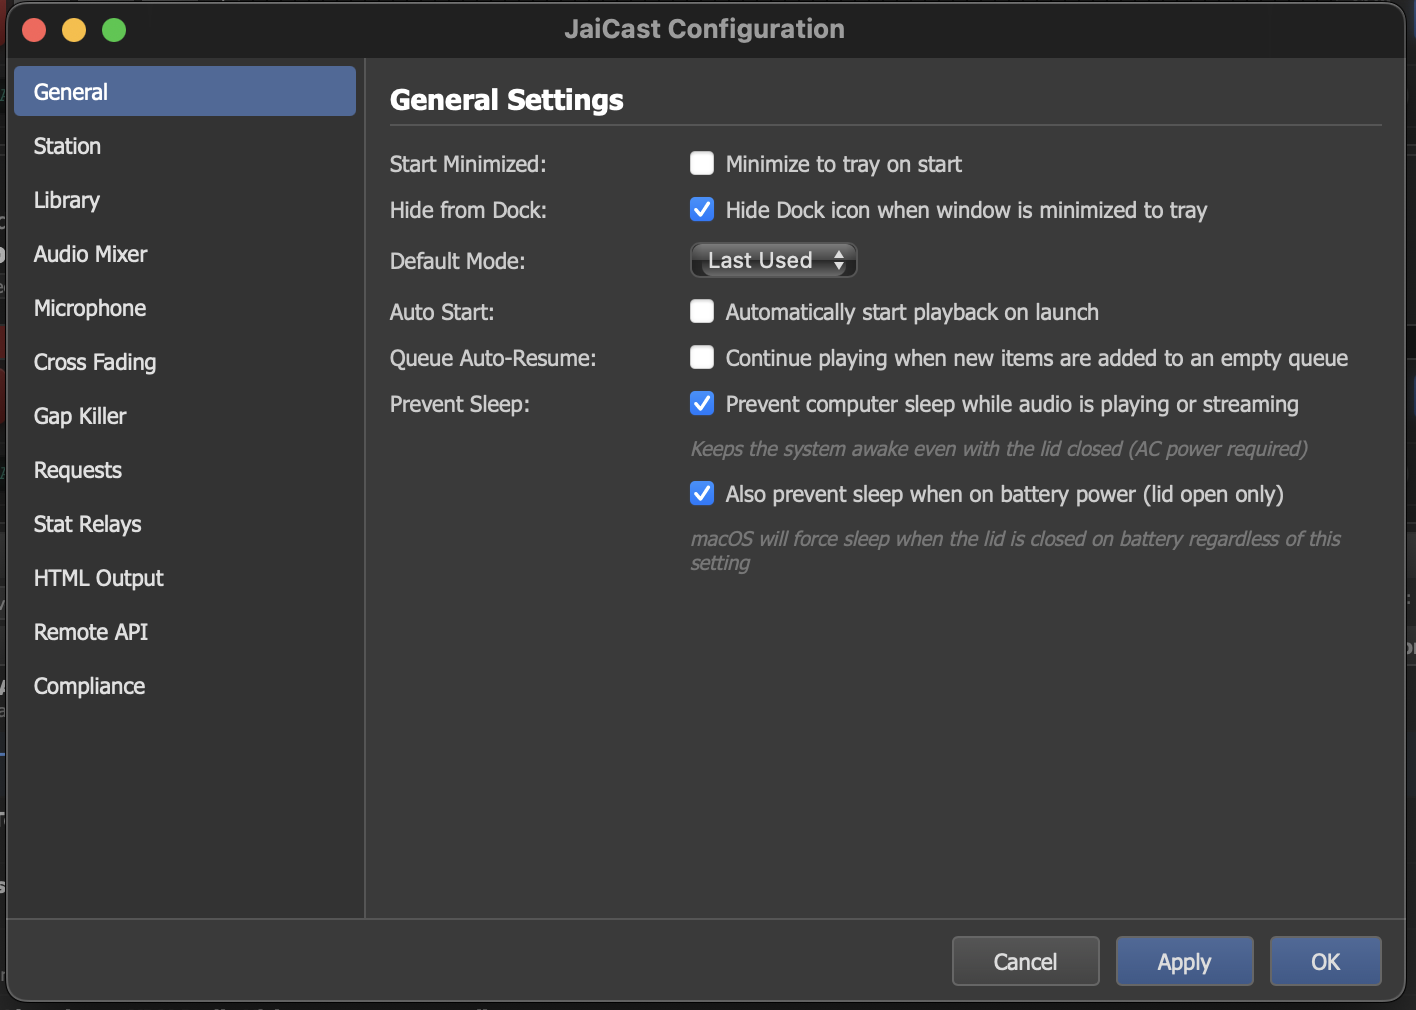Go to Cross Fading settings
Viewport: 1416px width, 1010px height.
[x=185, y=362]
